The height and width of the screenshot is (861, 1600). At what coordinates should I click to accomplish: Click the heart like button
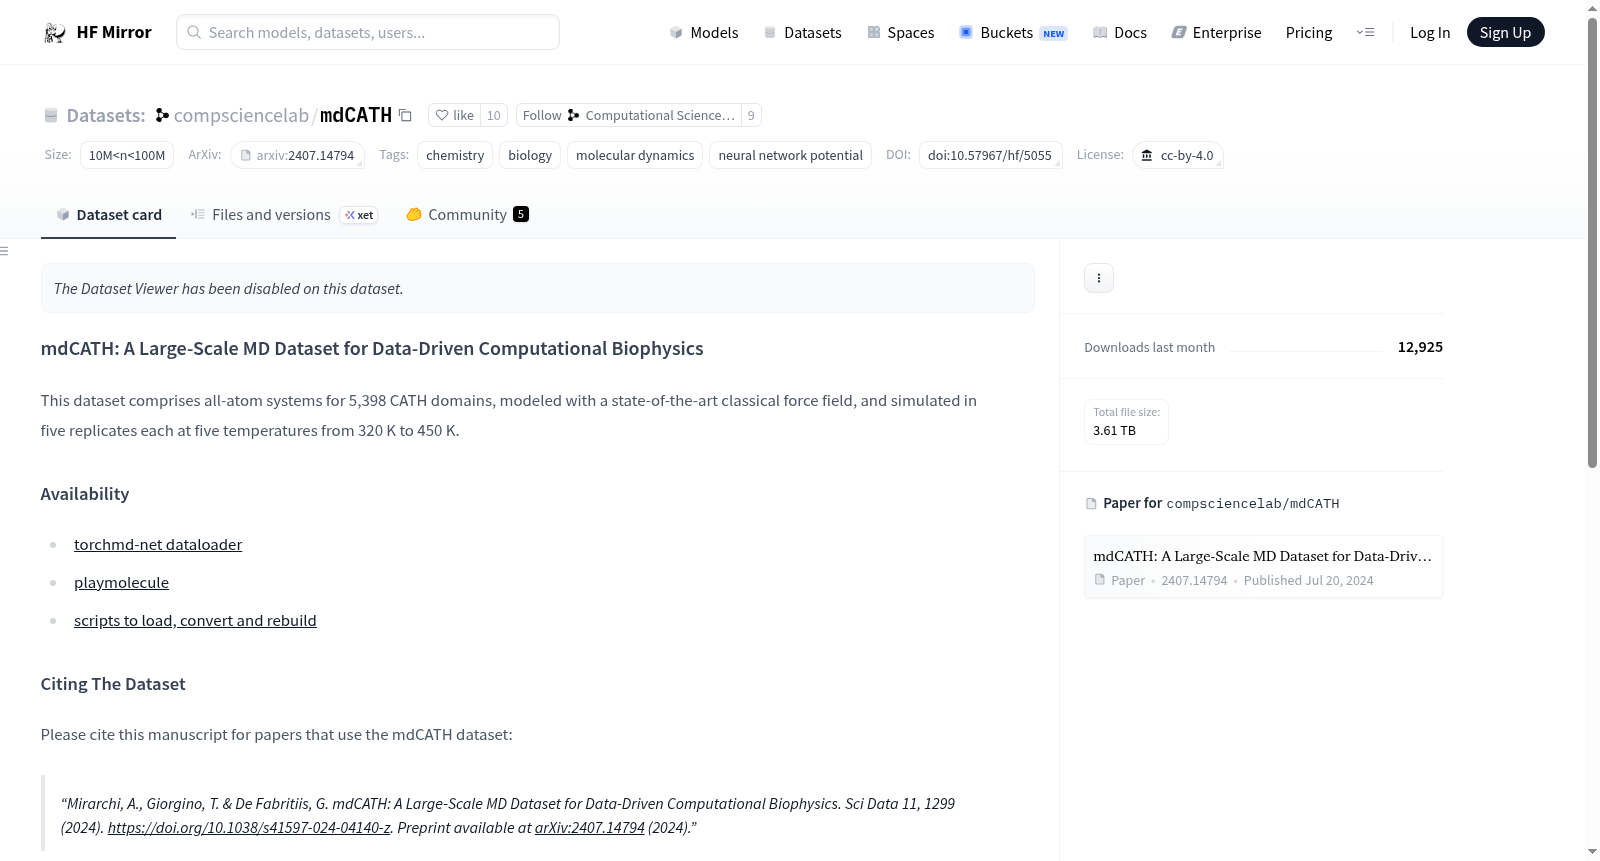(455, 115)
